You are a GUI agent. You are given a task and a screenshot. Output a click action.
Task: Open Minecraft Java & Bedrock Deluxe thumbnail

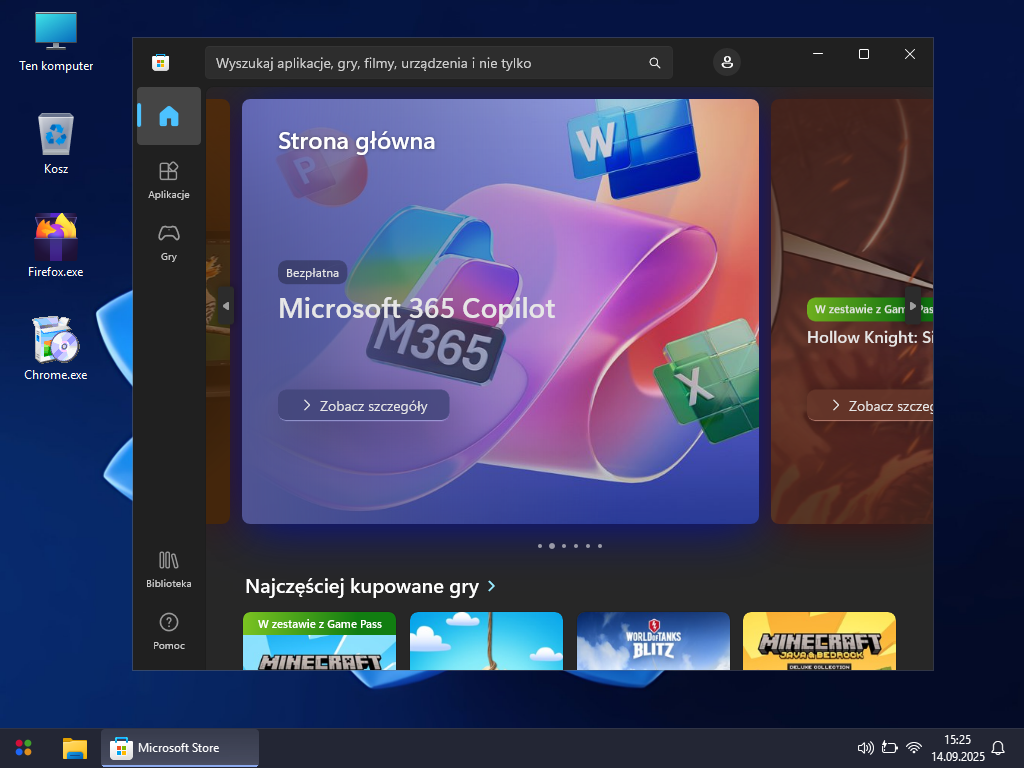click(x=819, y=641)
